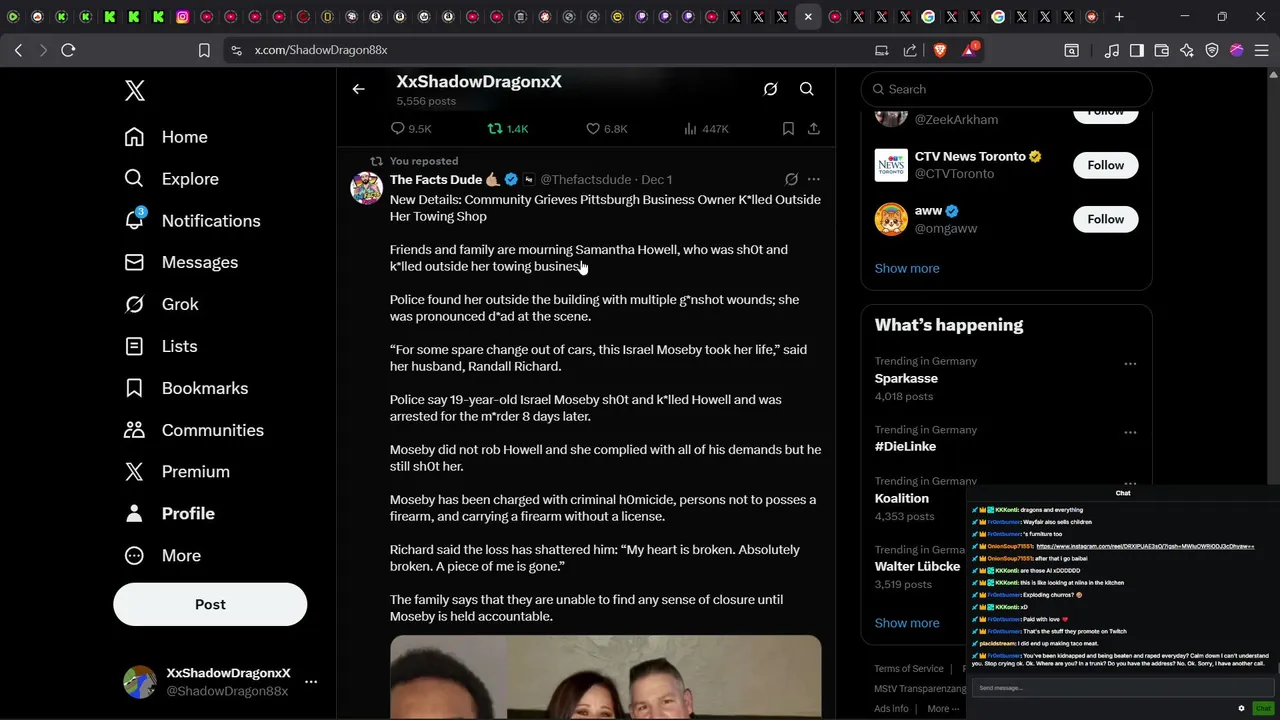View site information icon beside the URL
This screenshot has height=720, width=1280.
coord(236,50)
